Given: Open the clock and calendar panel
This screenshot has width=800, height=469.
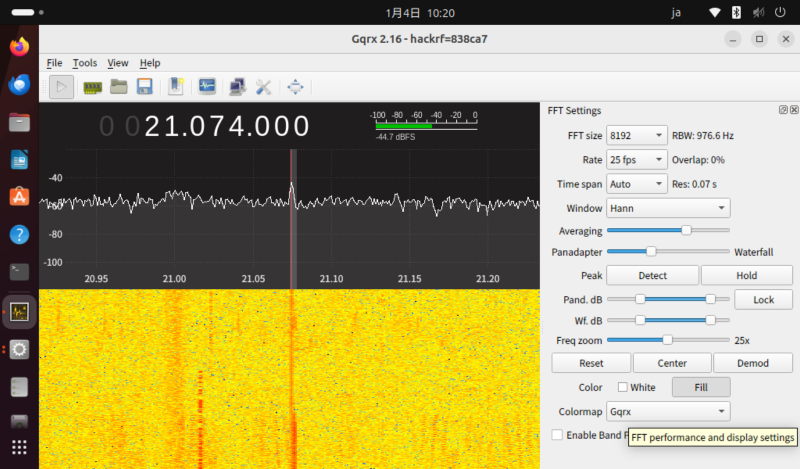Looking at the screenshot, I should click(420, 13).
